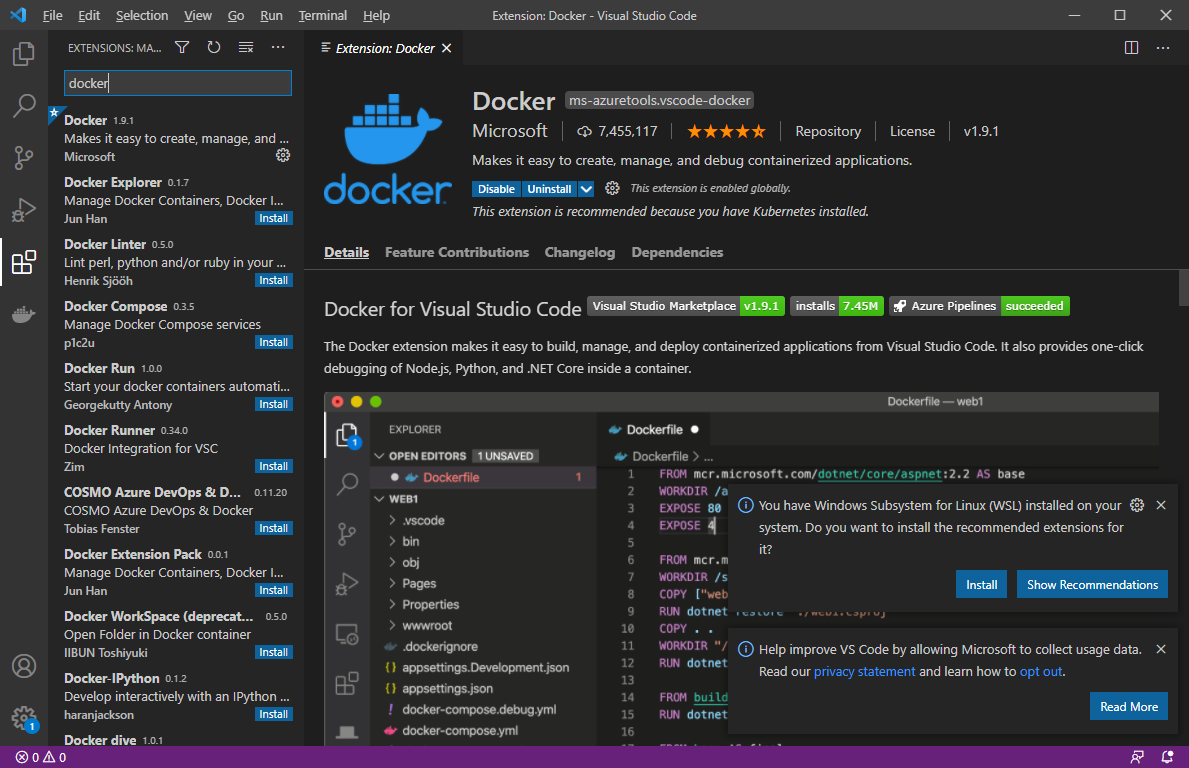Image resolution: width=1189 pixels, height=768 pixels.
Task: Click the Microsoft publisher name
Action: coord(510,131)
